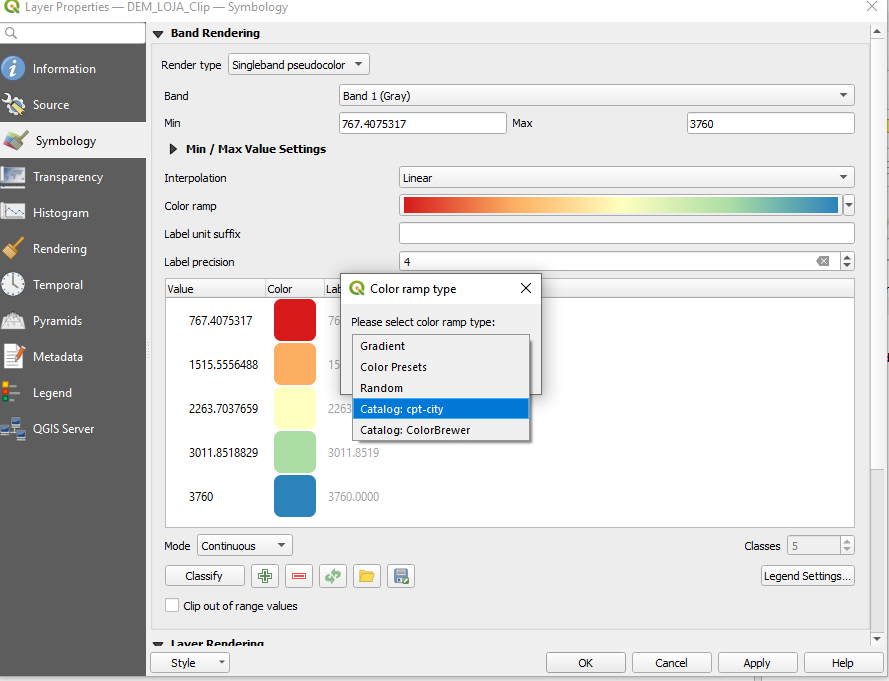Open the Histogram section in the sidebar
This screenshot has height=681, width=889.
60,213
